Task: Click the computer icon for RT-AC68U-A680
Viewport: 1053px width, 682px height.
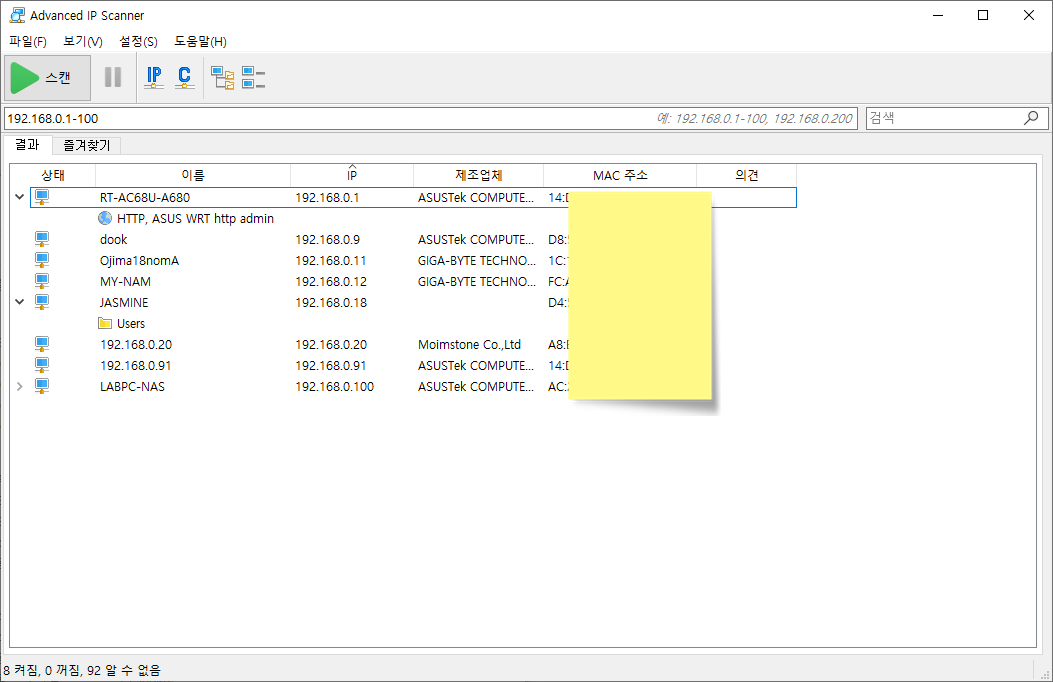Action: coord(42,197)
